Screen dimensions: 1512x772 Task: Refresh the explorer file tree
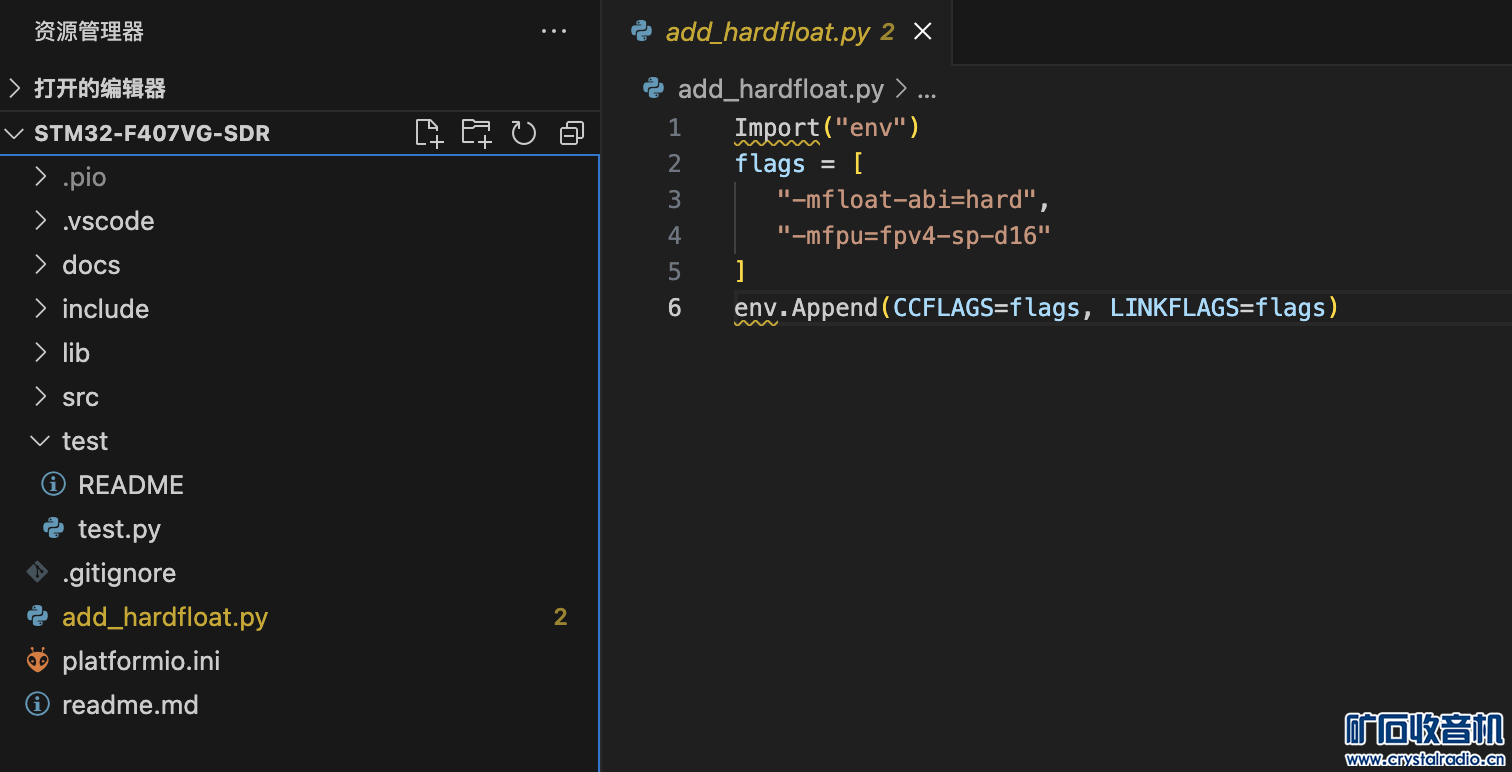(x=524, y=133)
